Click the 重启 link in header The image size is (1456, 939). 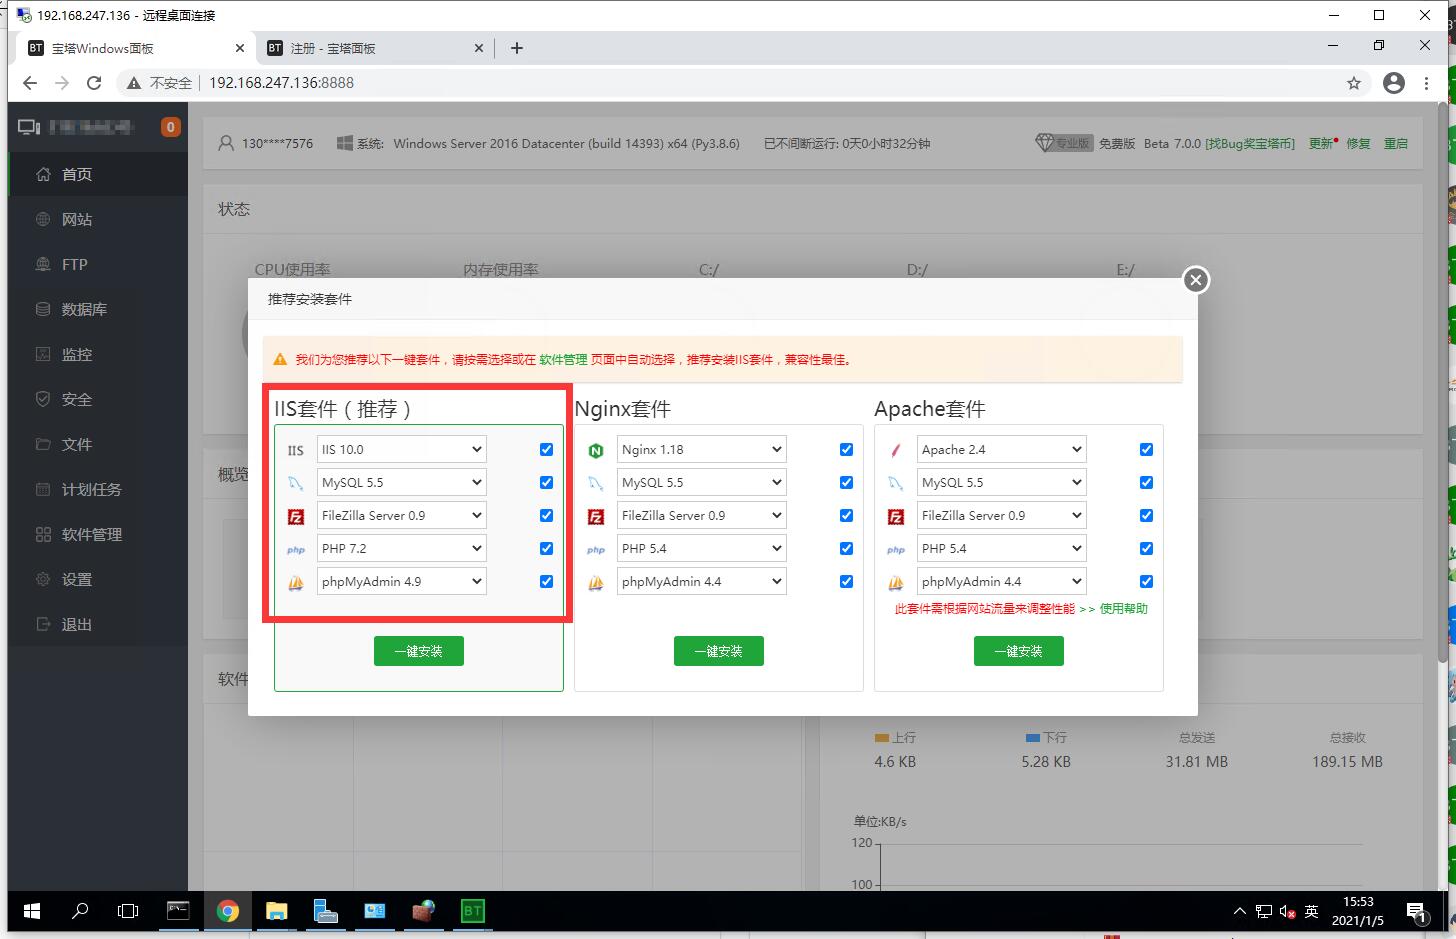click(1396, 143)
